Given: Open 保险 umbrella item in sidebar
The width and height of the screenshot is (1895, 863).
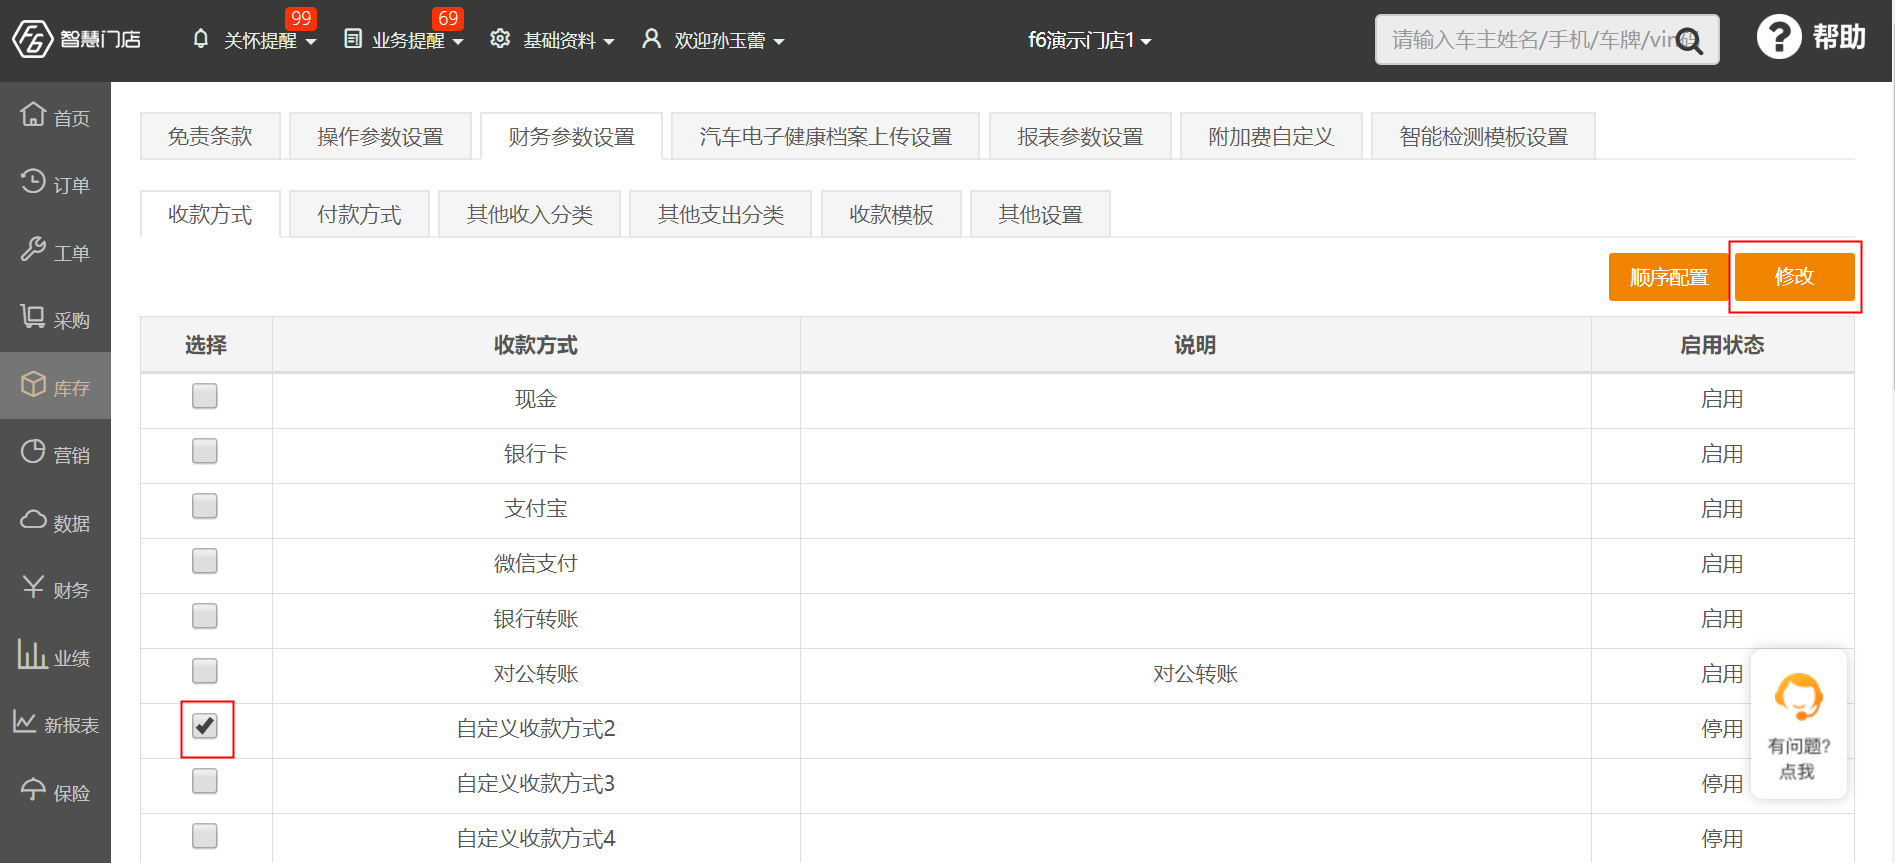Looking at the screenshot, I should [x=55, y=791].
